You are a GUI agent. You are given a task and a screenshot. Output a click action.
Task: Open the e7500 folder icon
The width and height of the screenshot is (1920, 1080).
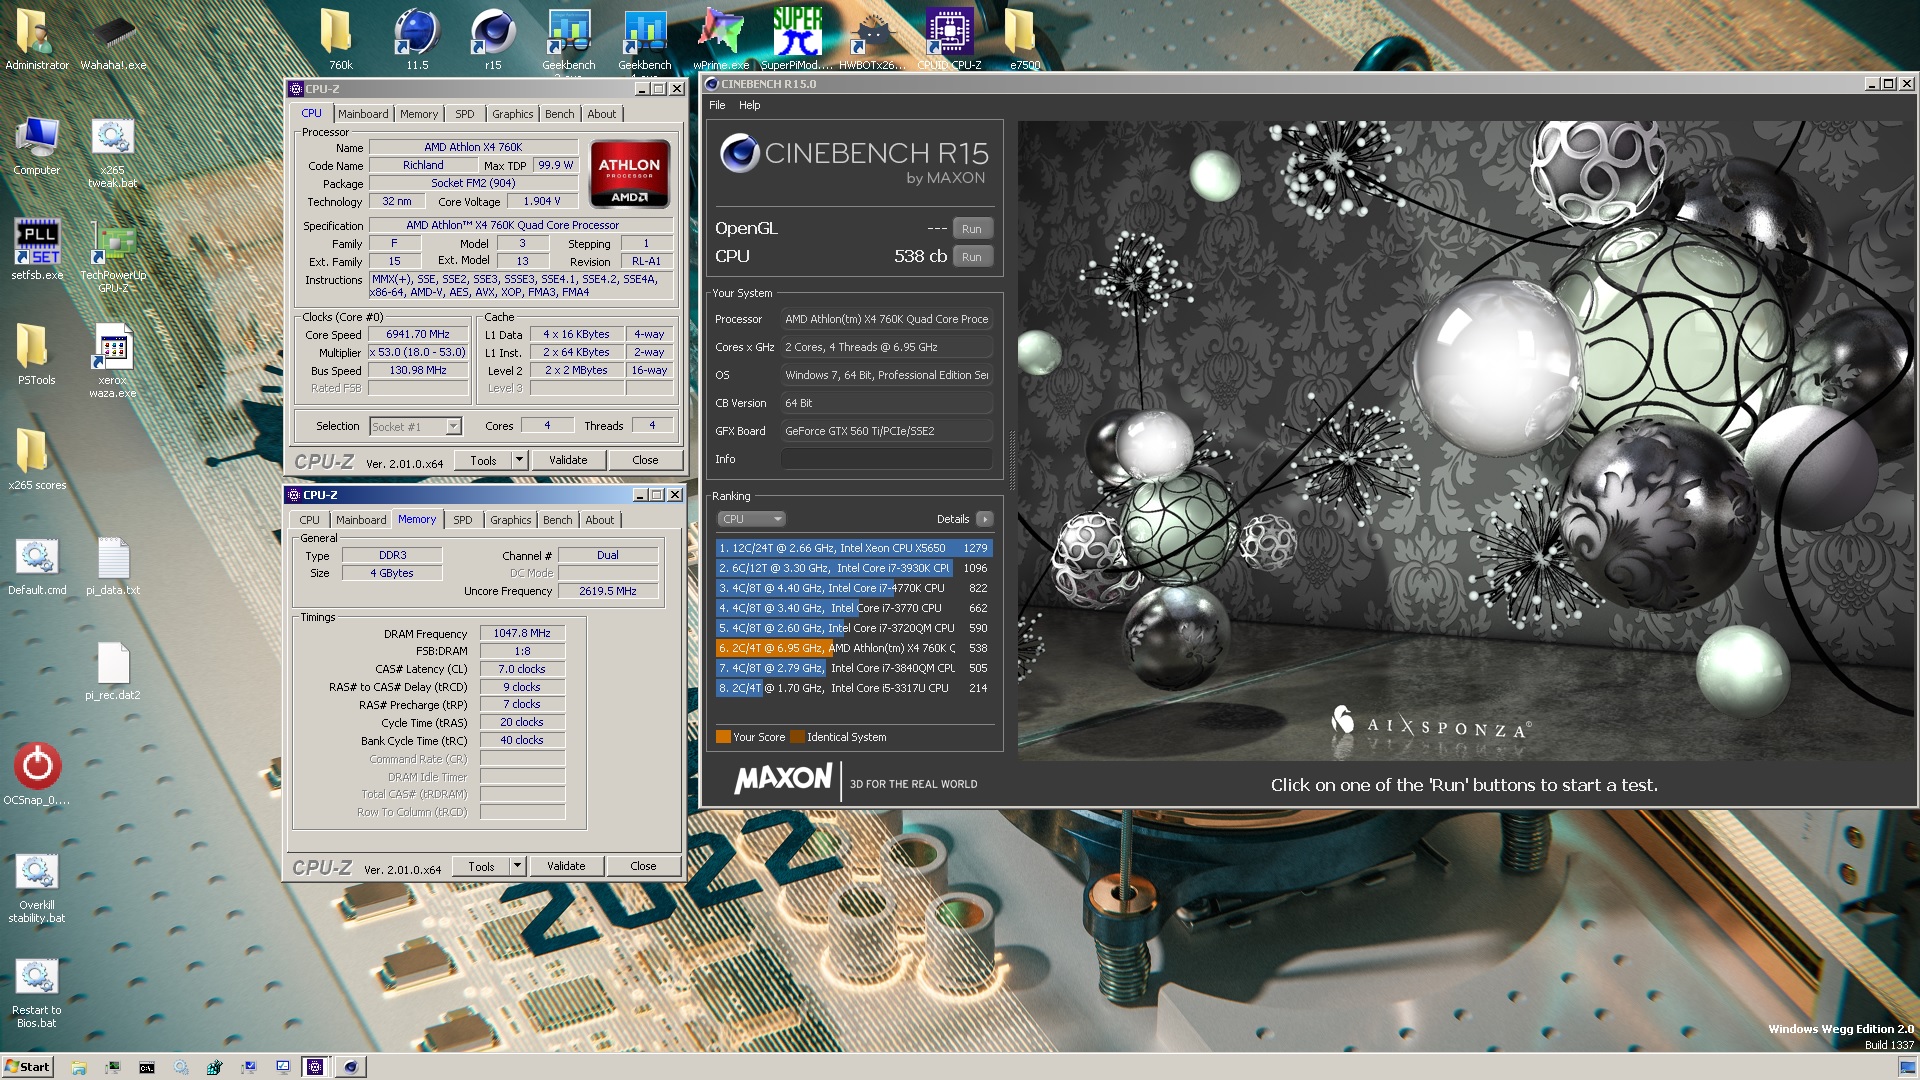[1024, 37]
